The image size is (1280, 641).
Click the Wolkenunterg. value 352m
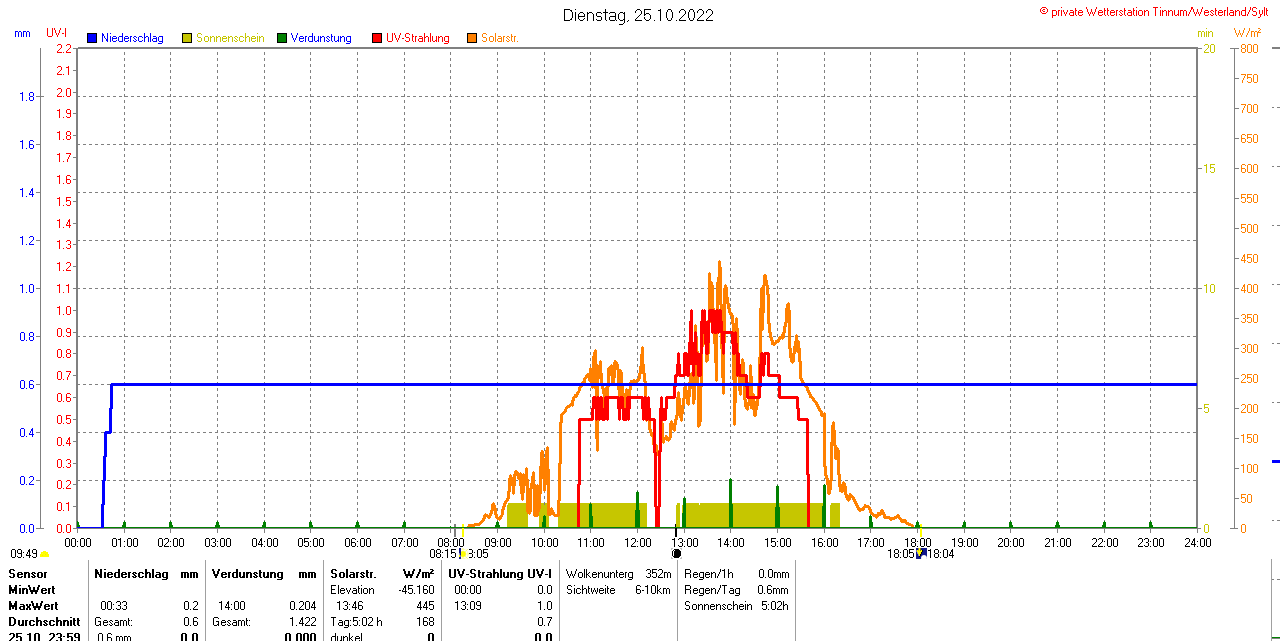[x=658, y=574]
